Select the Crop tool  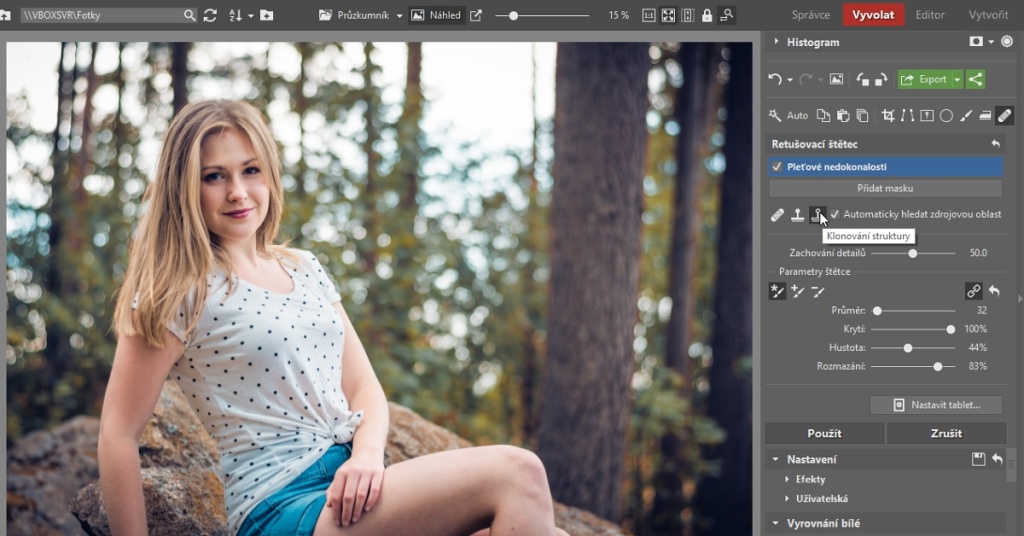click(x=888, y=116)
